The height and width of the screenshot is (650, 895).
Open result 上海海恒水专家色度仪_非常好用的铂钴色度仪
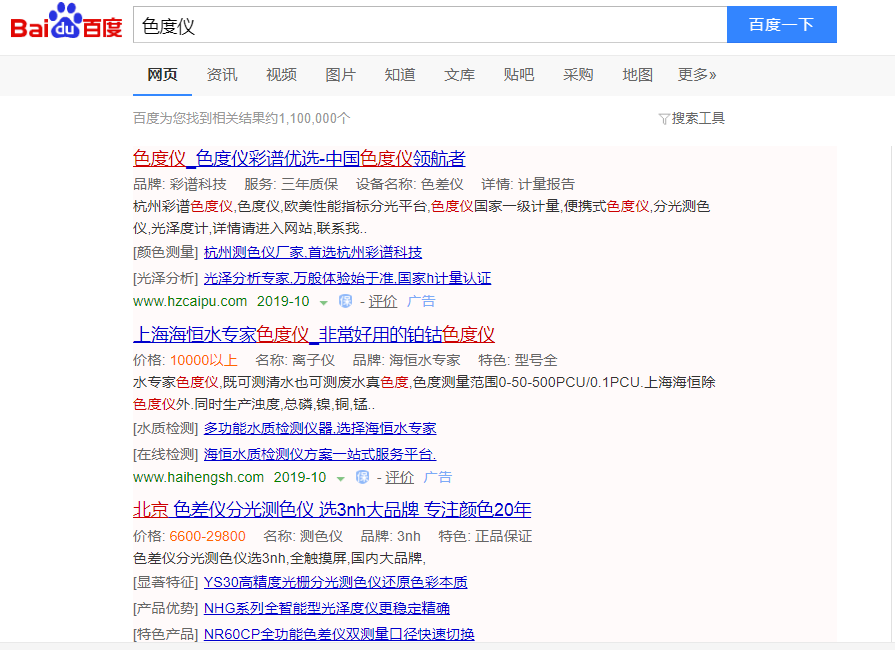pos(314,334)
